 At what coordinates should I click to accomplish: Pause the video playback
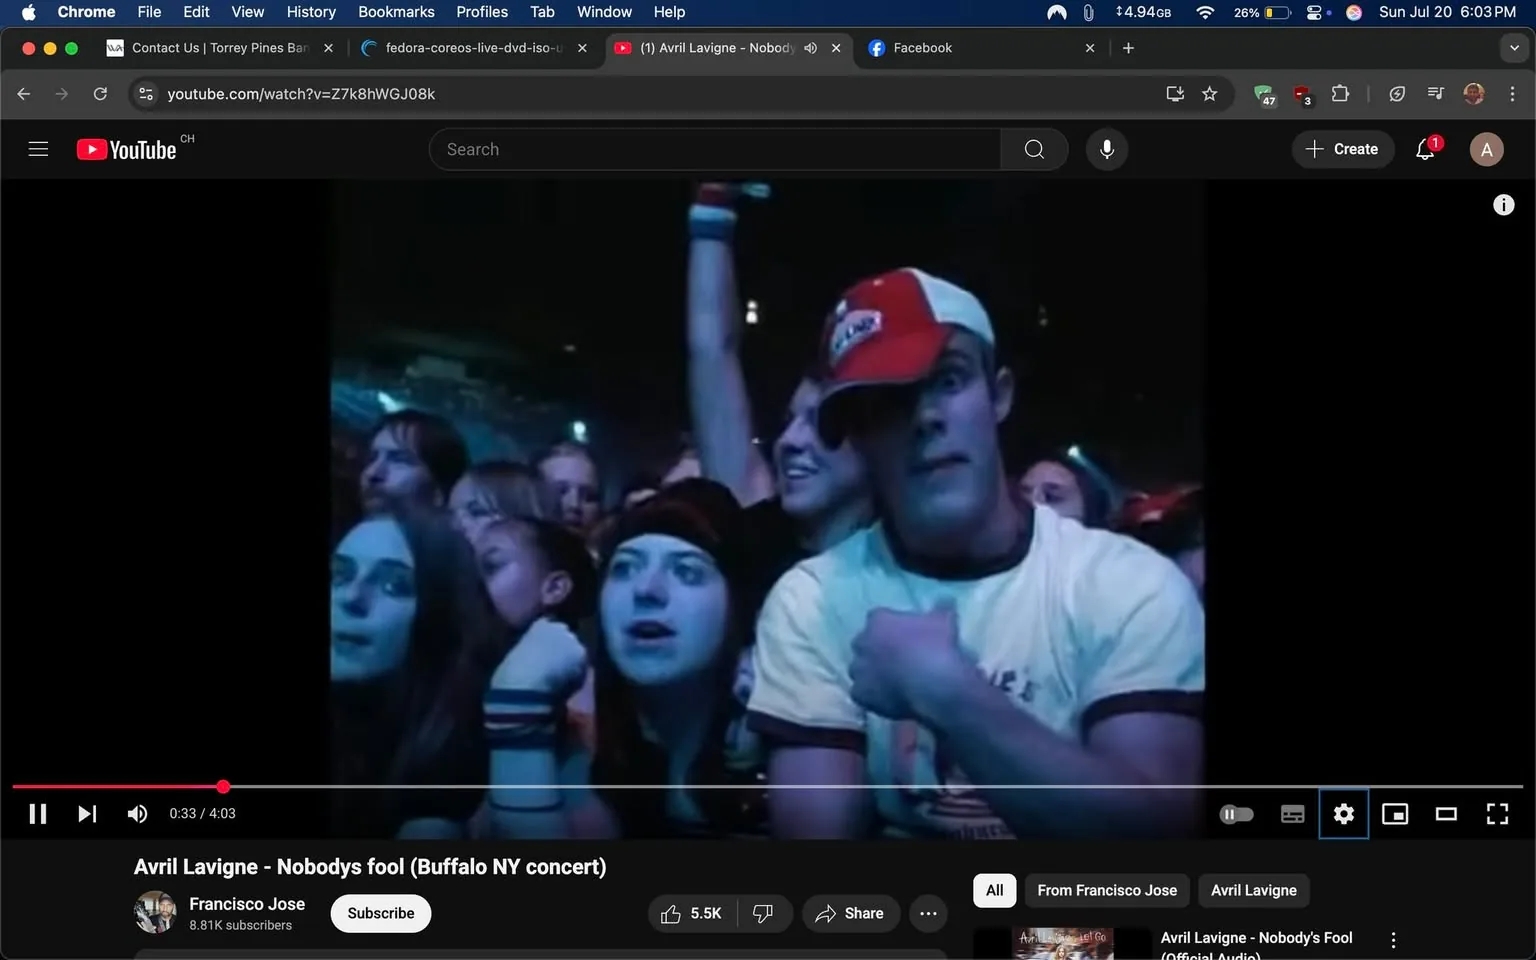37,813
